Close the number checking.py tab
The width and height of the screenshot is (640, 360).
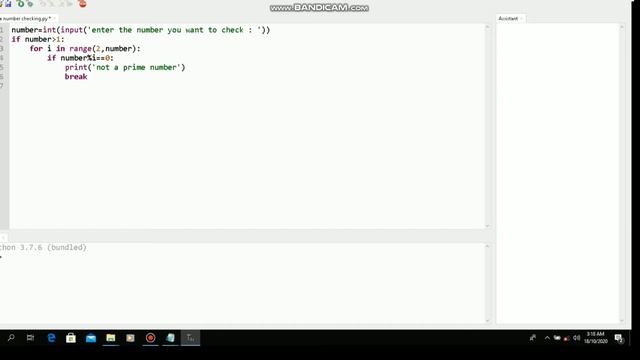[x=54, y=18]
